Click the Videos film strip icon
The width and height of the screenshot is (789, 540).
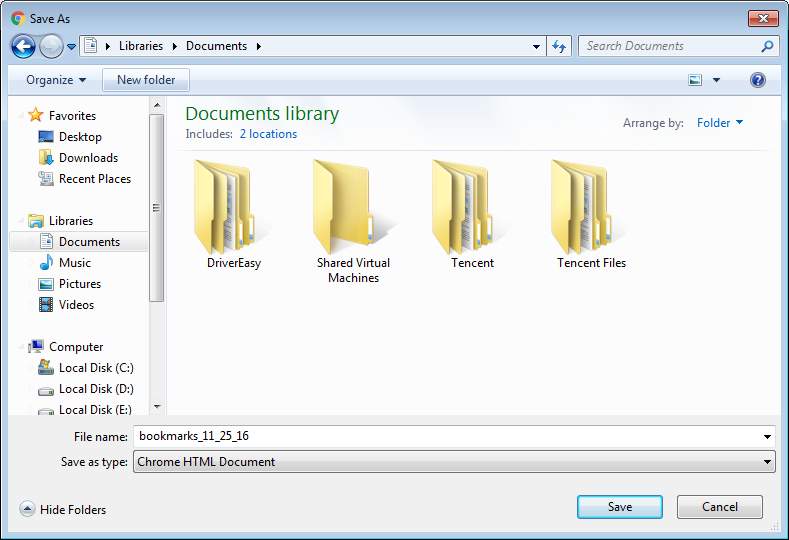(x=46, y=305)
